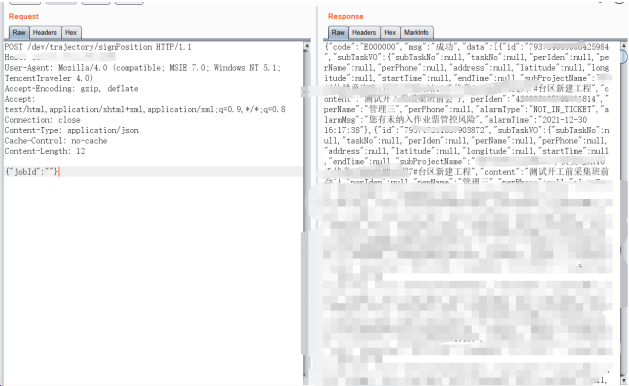Click the Response pane scroll-up arrow
The height and width of the screenshot is (386, 629).
click(624, 46)
